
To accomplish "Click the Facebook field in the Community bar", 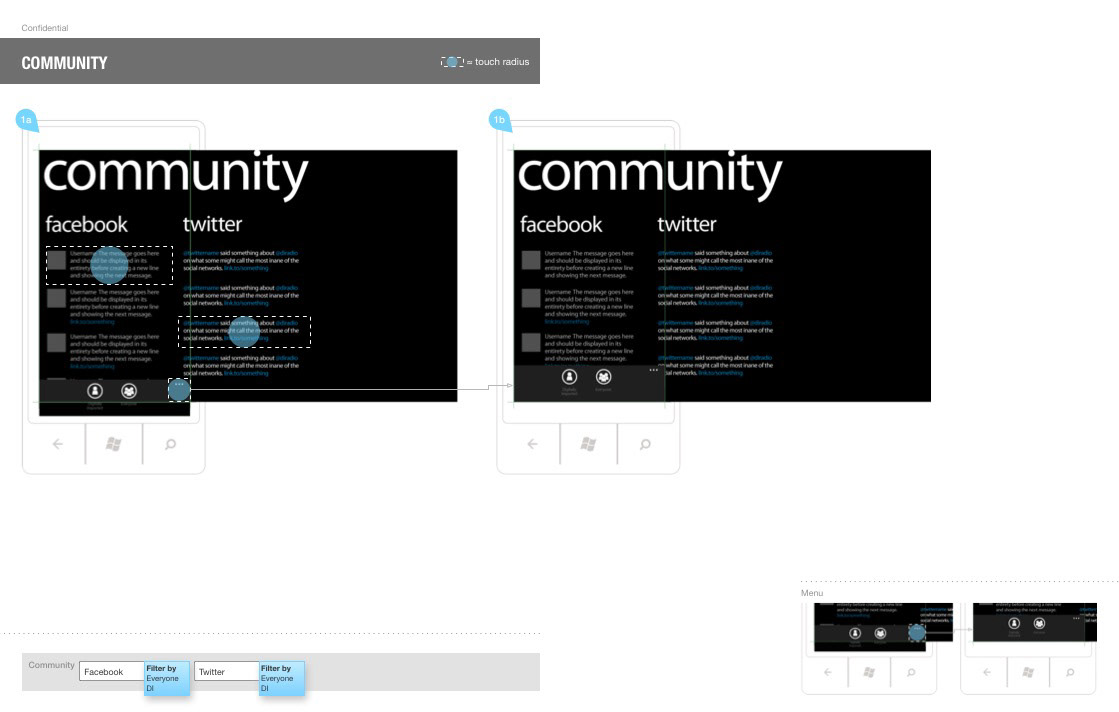I will coord(112,671).
